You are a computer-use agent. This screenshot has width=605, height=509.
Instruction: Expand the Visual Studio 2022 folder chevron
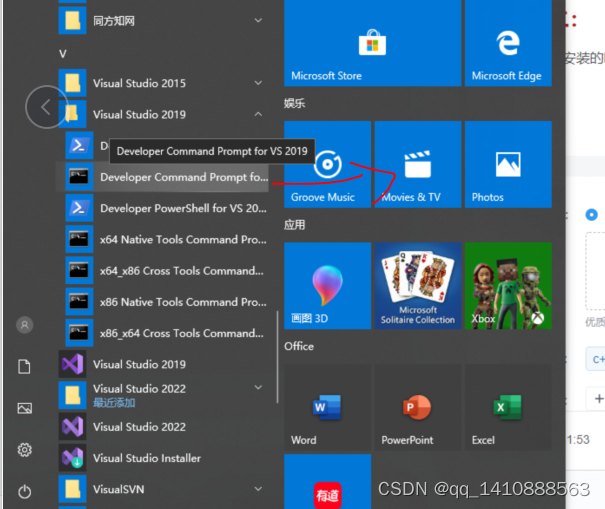click(258, 387)
